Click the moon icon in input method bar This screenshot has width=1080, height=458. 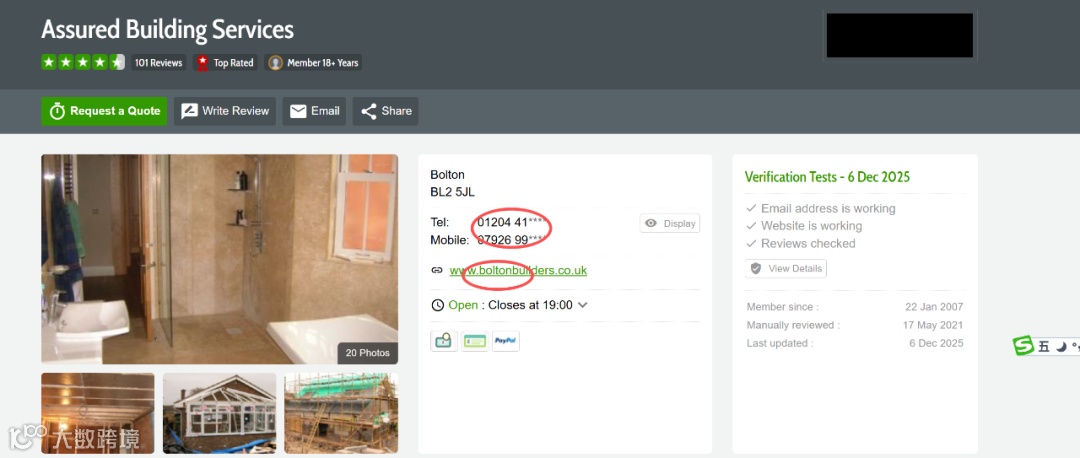click(x=1061, y=346)
